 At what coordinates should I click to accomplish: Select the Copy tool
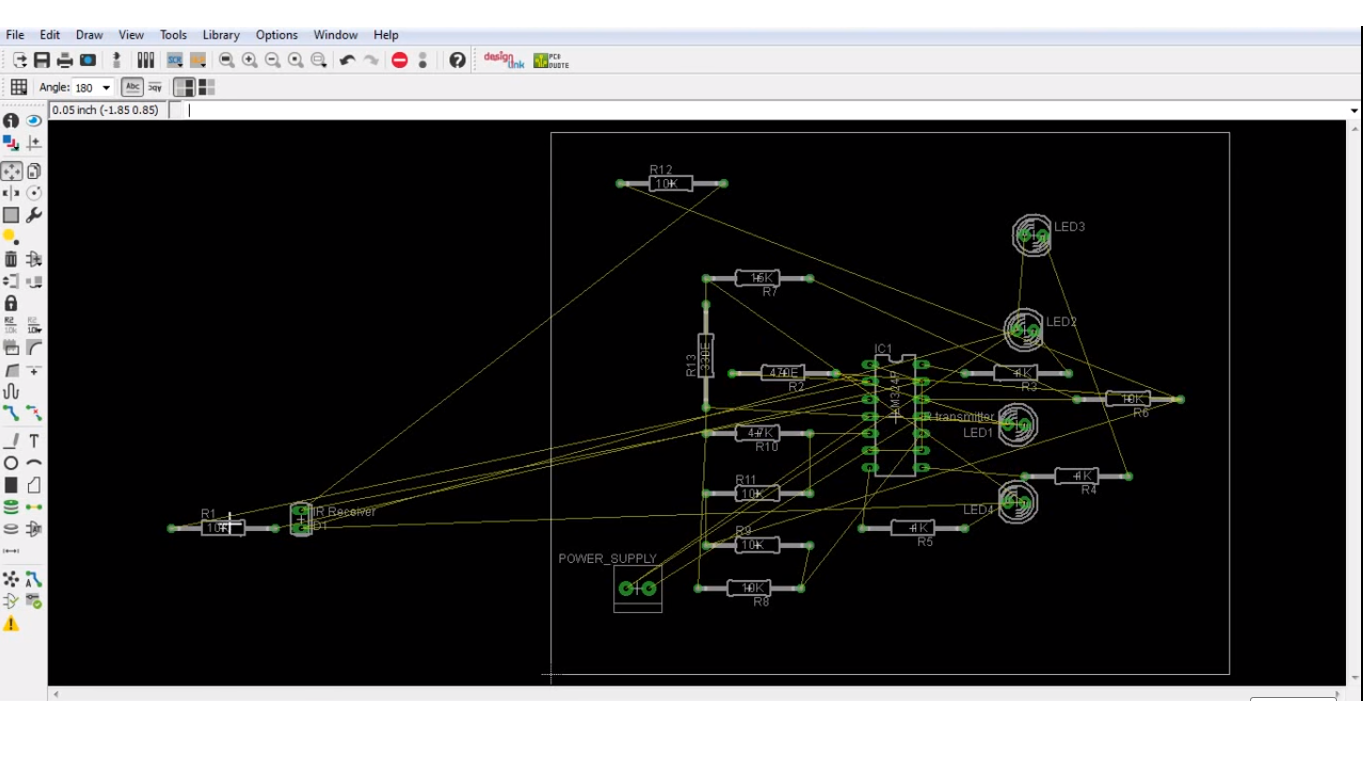[34, 172]
